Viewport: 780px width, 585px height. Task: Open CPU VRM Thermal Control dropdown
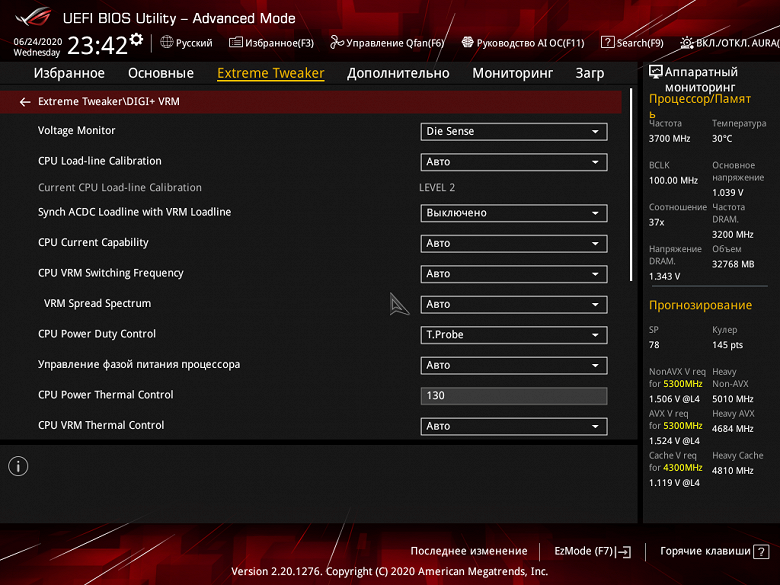pyautogui.click(x=514, y=426)
